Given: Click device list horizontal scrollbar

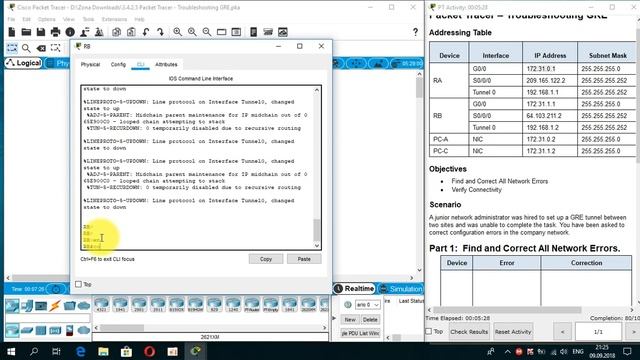Looking at the screenshot, I should click(x=122, y=328).
